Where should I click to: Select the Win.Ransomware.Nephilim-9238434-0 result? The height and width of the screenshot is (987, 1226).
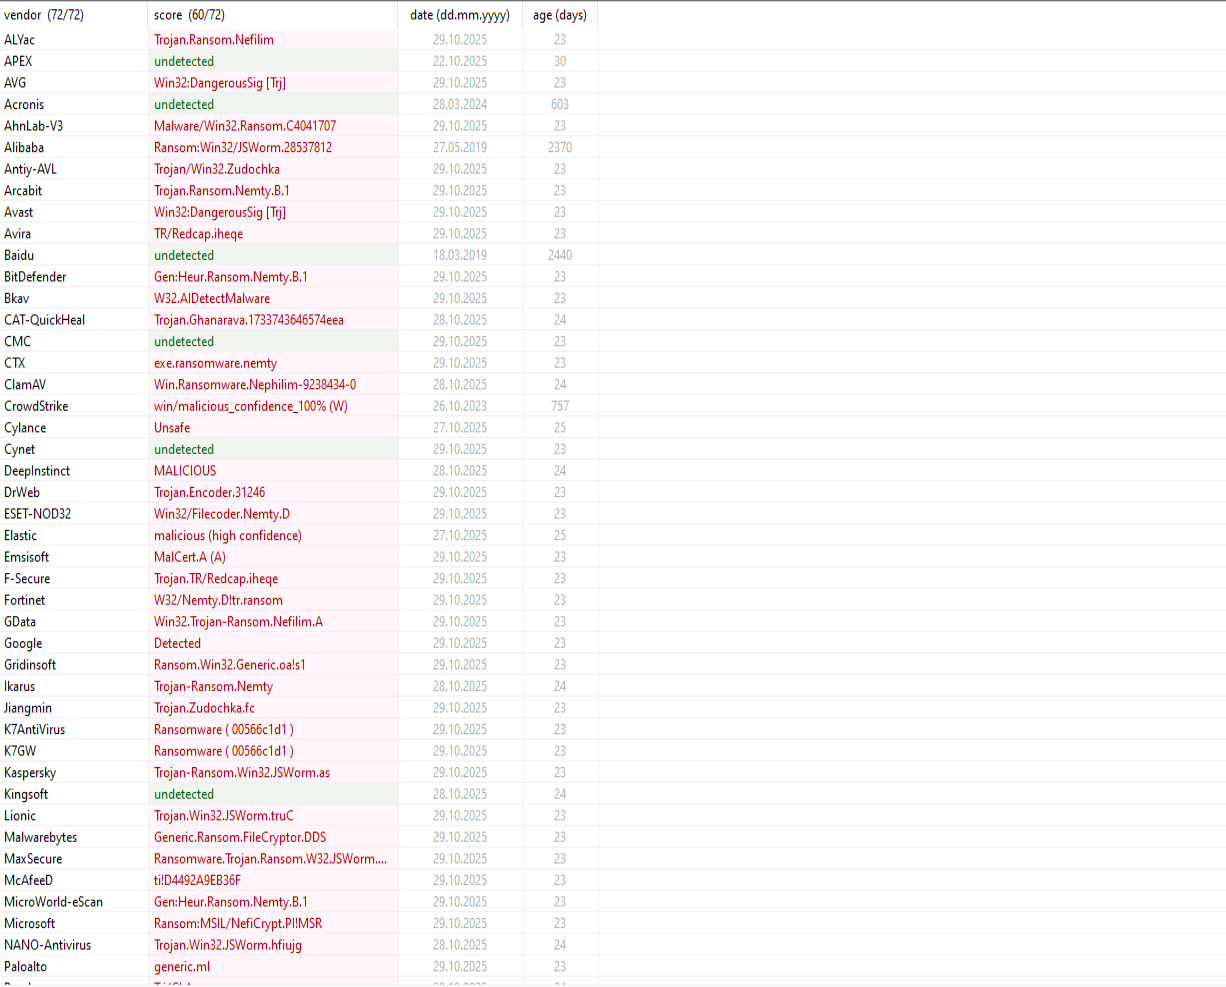(255, 385)
